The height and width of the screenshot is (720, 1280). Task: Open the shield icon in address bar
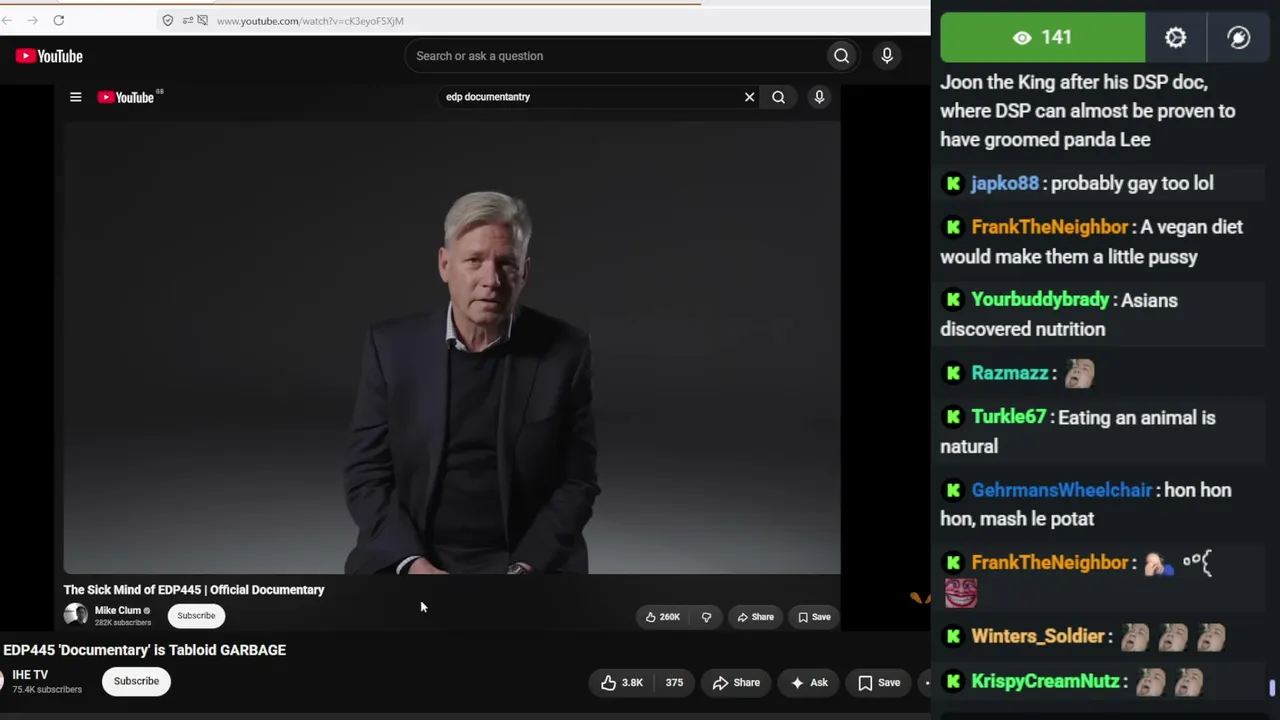pyautogui.click(x=167, y=20)
